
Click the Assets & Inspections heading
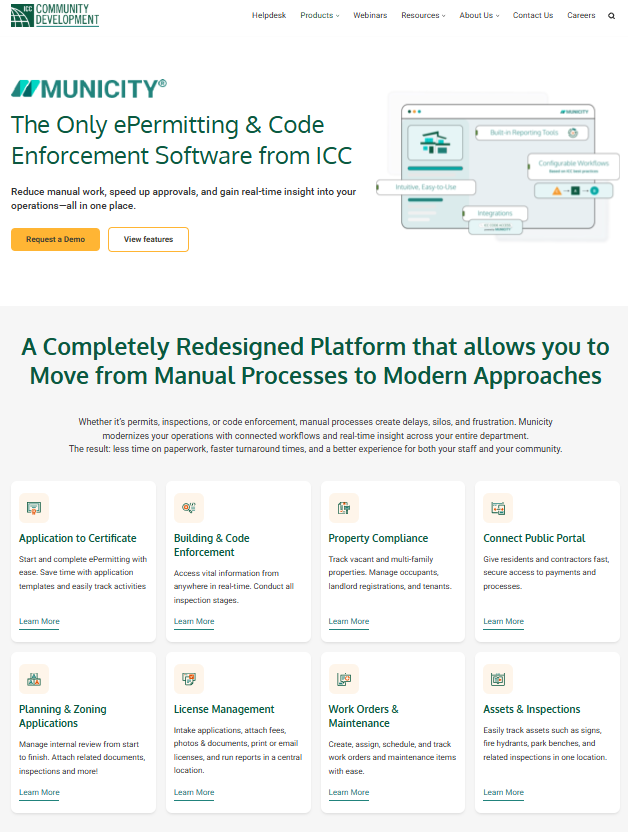531,709
